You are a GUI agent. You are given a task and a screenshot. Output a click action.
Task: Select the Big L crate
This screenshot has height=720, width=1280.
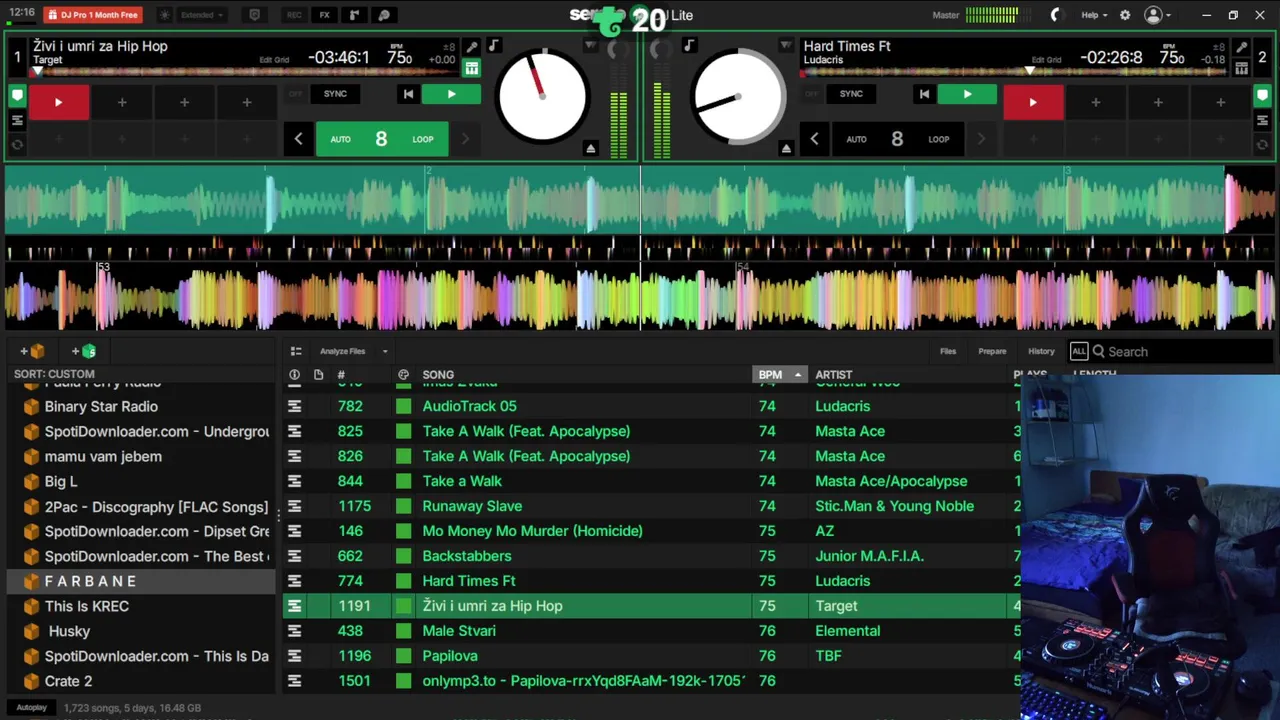pos(141,481)
